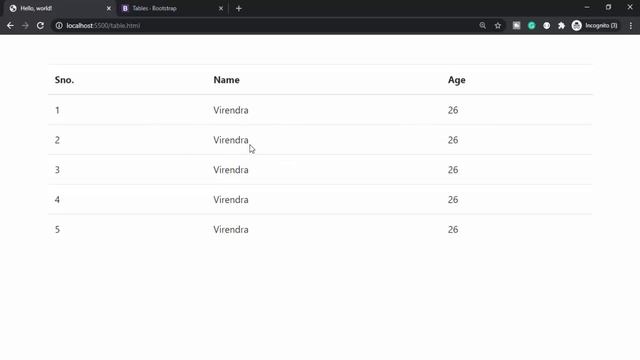
Task: Click age 26 in row 3
Action: click(x=453, y=170)
